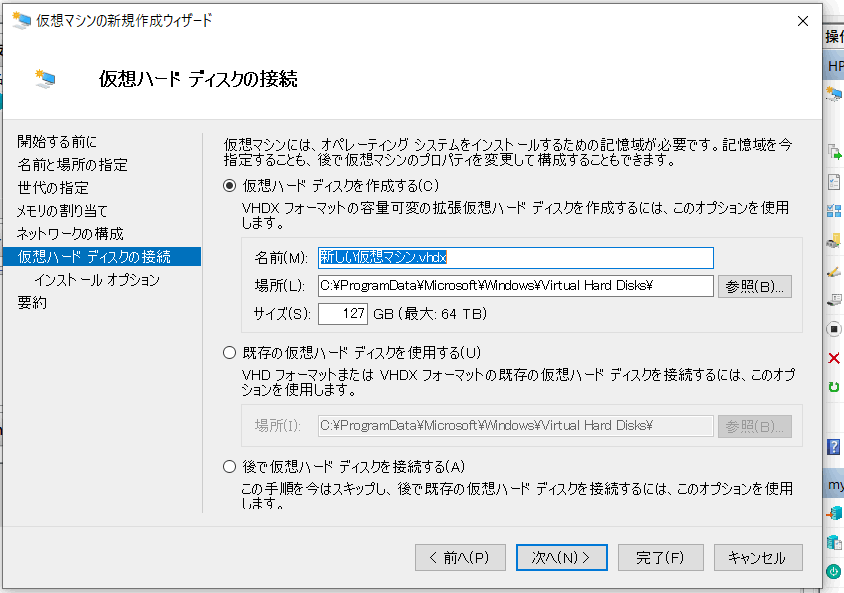Click the import virtual machine icon with green arrow
The image size is (844, 593).
click(x=834, y=152)
